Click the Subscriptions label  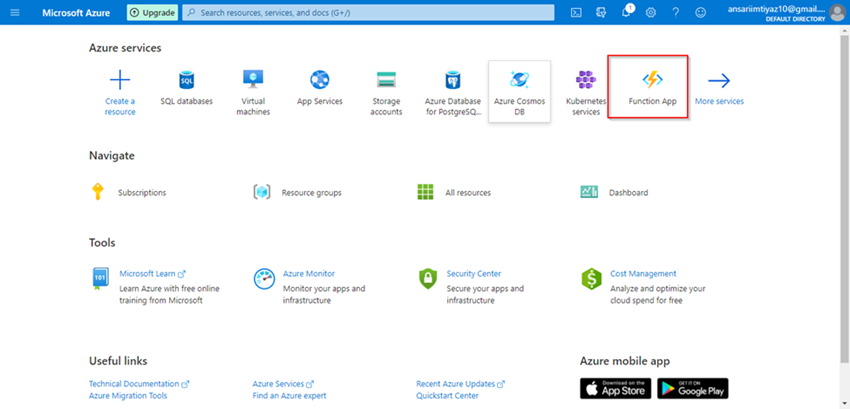142,193
